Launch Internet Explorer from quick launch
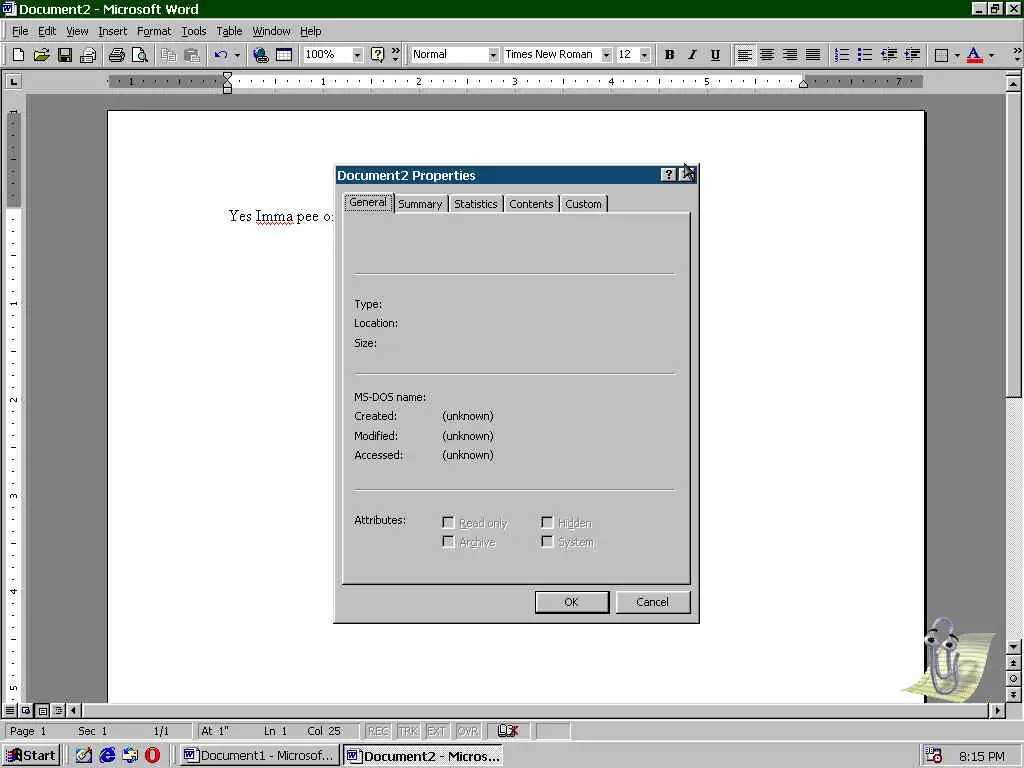Image resolution: width=1024 pixels, height=768 pixels. 107,756
